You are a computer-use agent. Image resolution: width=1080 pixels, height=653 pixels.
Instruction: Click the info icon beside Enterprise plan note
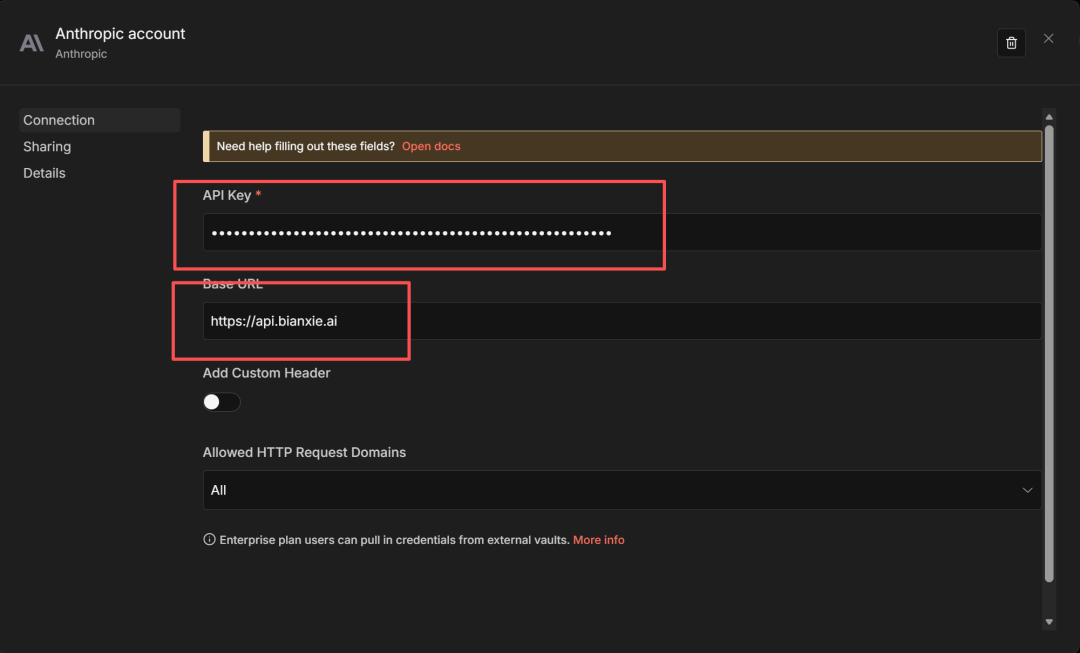[x=209, y=540]
